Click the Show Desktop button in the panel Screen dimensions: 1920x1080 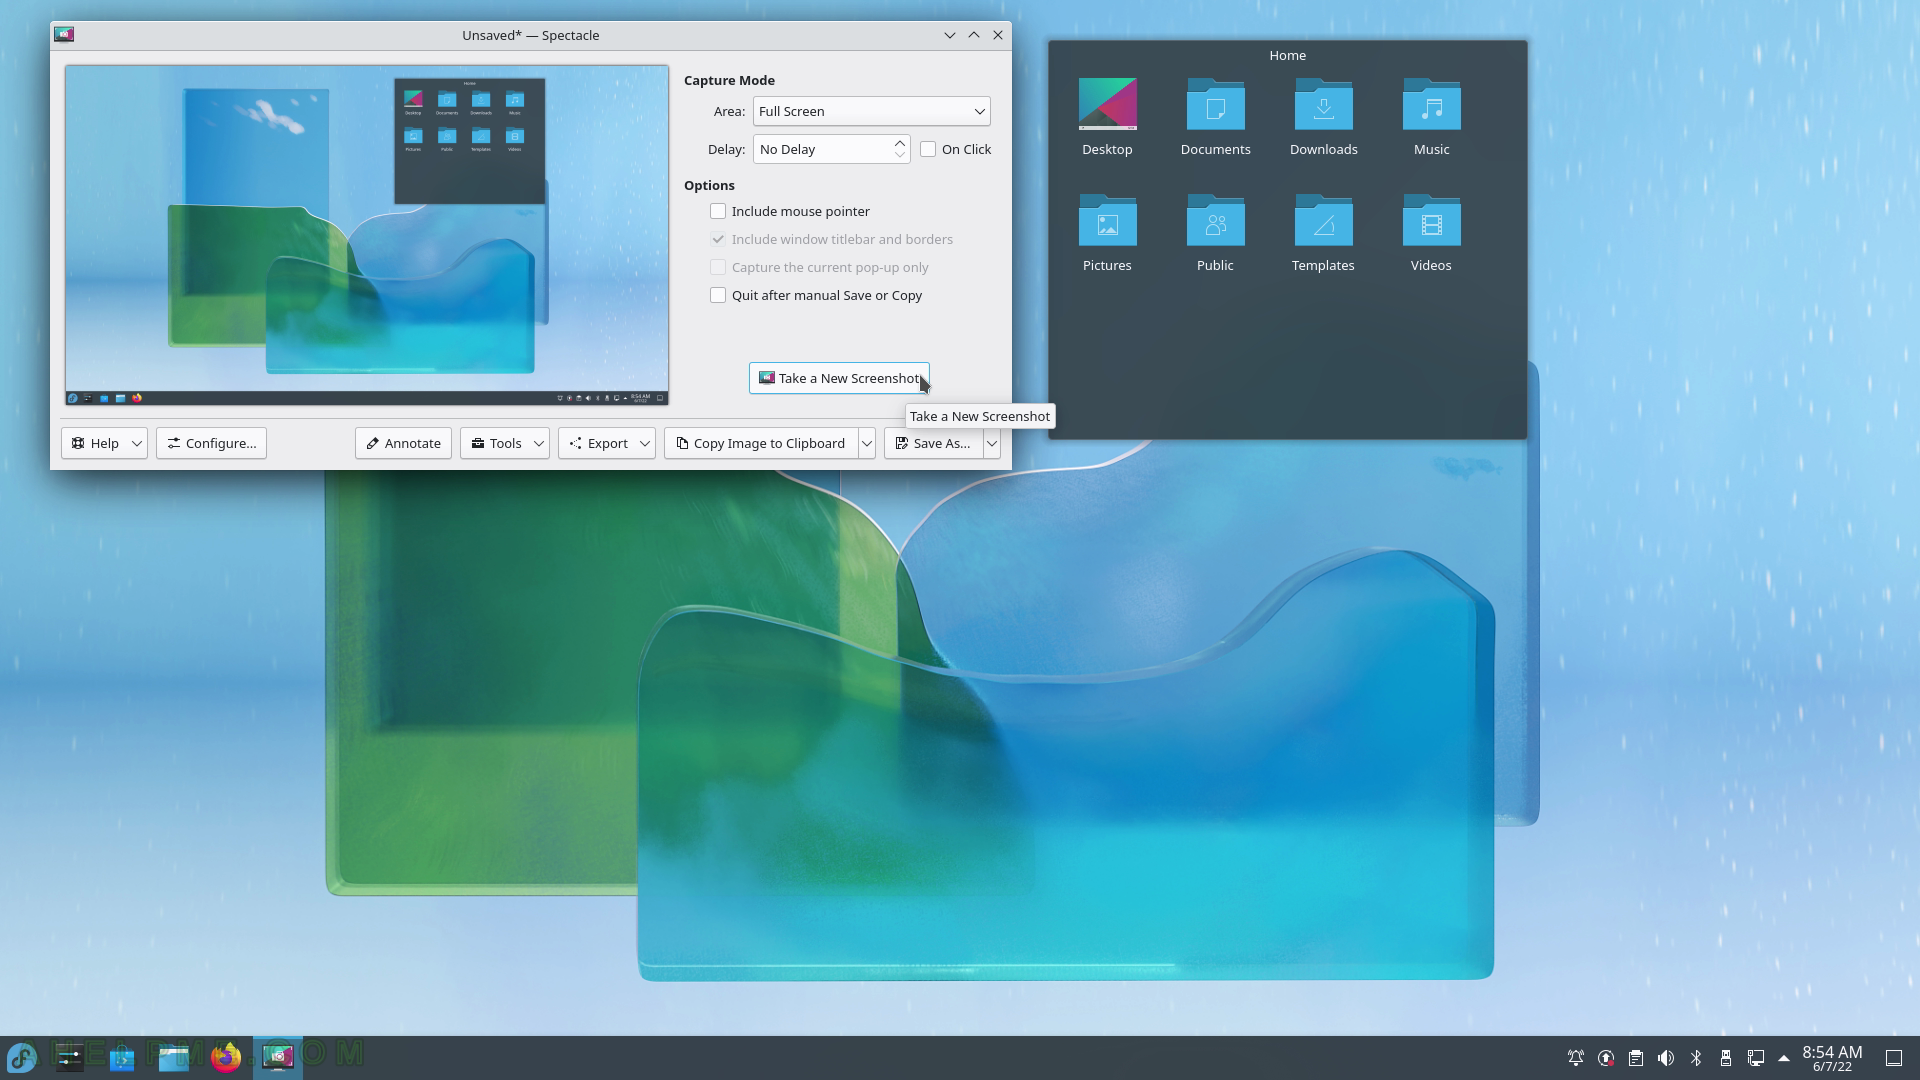1894,1058
